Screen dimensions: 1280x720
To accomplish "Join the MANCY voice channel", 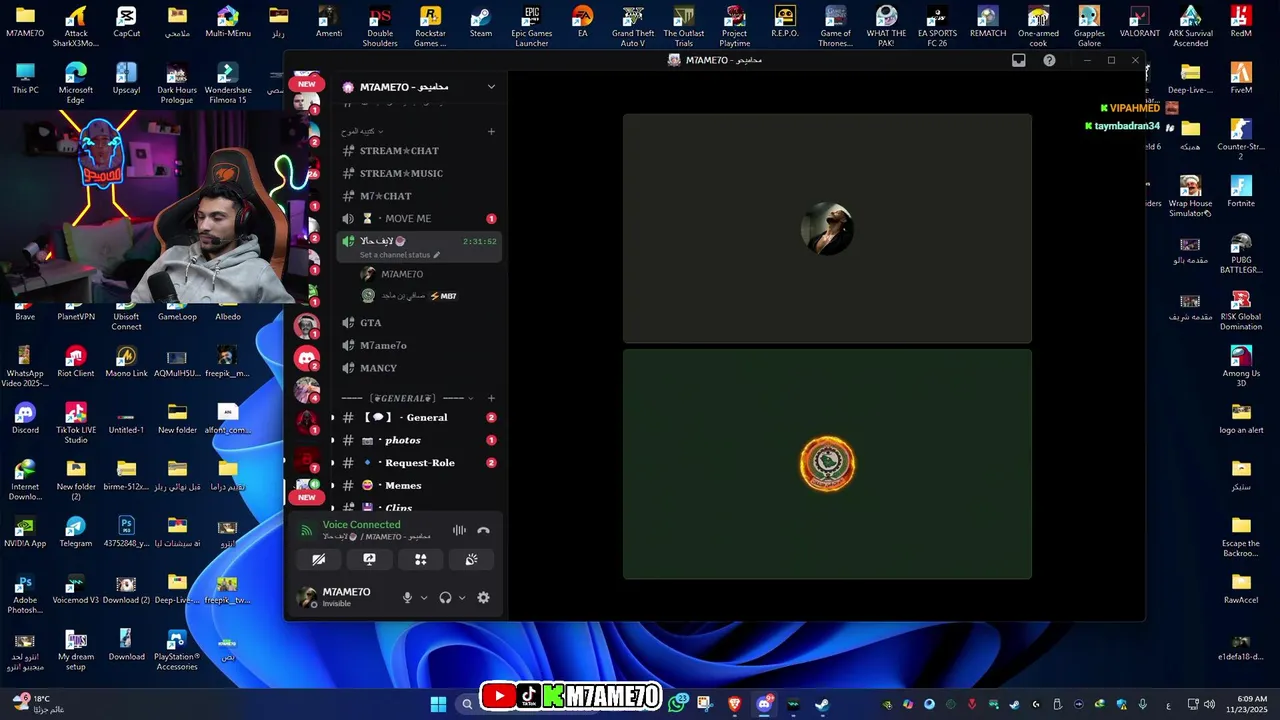I will tap(419, 368).
